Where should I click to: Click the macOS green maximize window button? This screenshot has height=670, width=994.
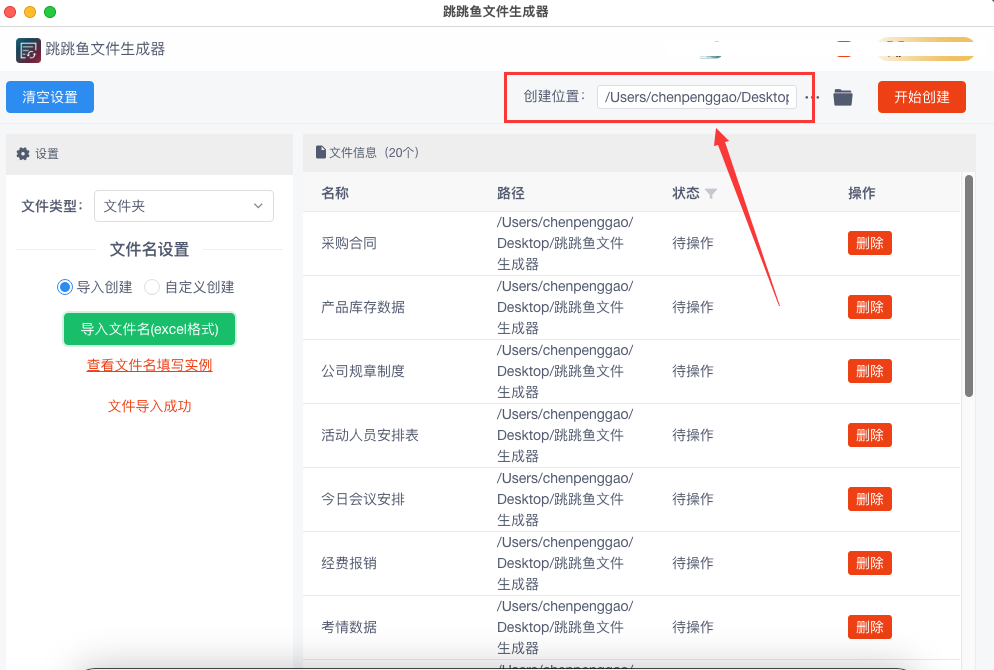click(50, 11)
